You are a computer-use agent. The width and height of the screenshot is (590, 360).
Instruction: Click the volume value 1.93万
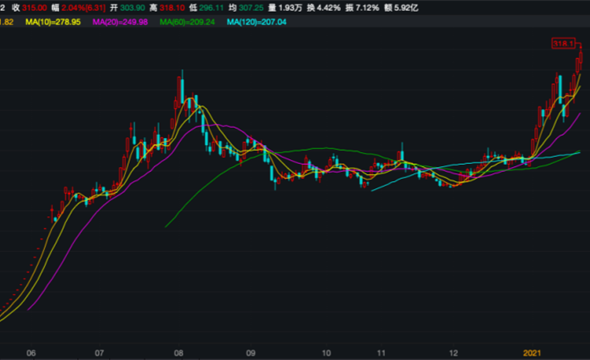point(290,8)
